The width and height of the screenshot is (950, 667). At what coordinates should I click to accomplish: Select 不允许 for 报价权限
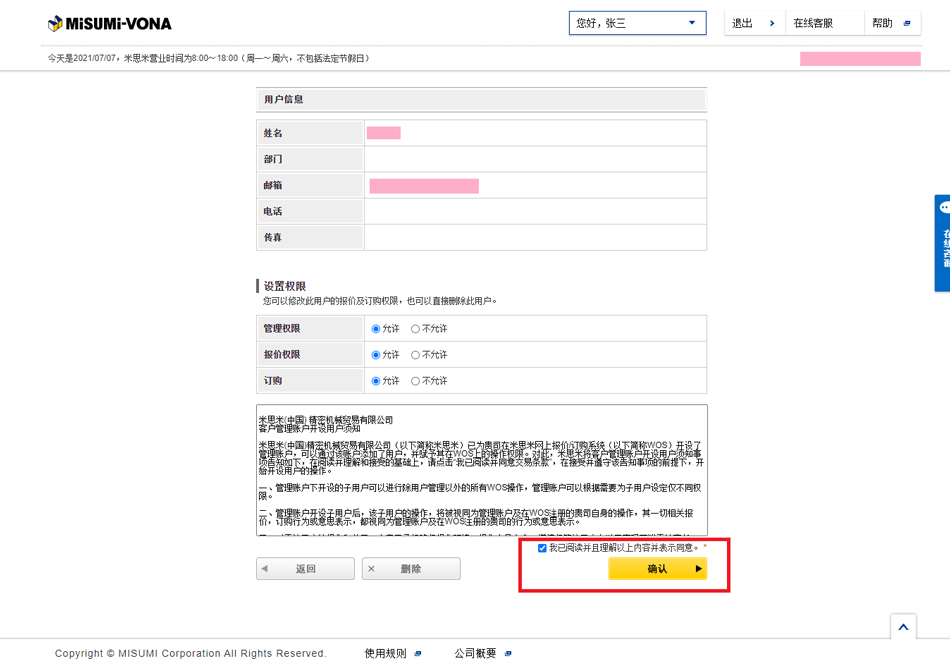tap(416, 355)
